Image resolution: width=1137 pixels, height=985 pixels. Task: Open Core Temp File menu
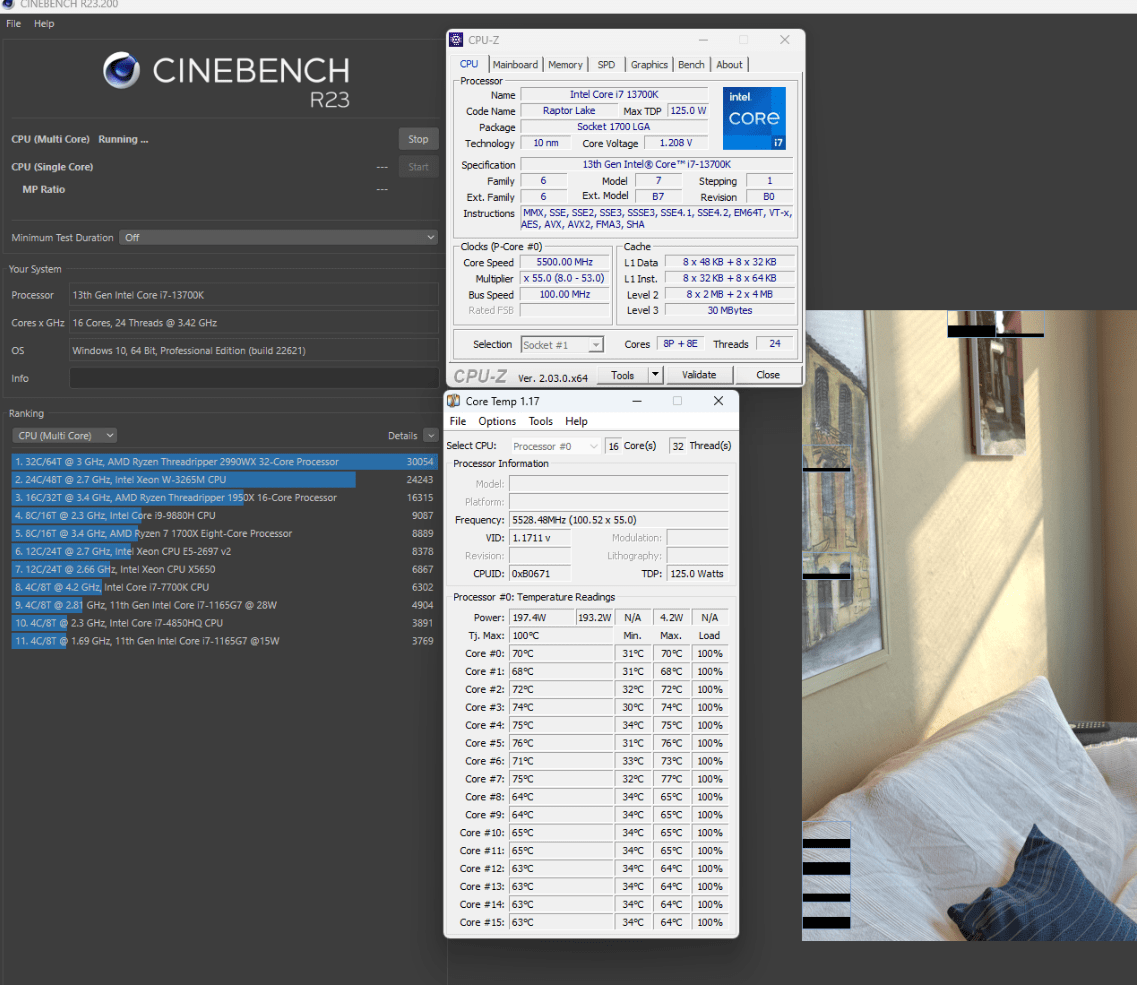[458, 421]
